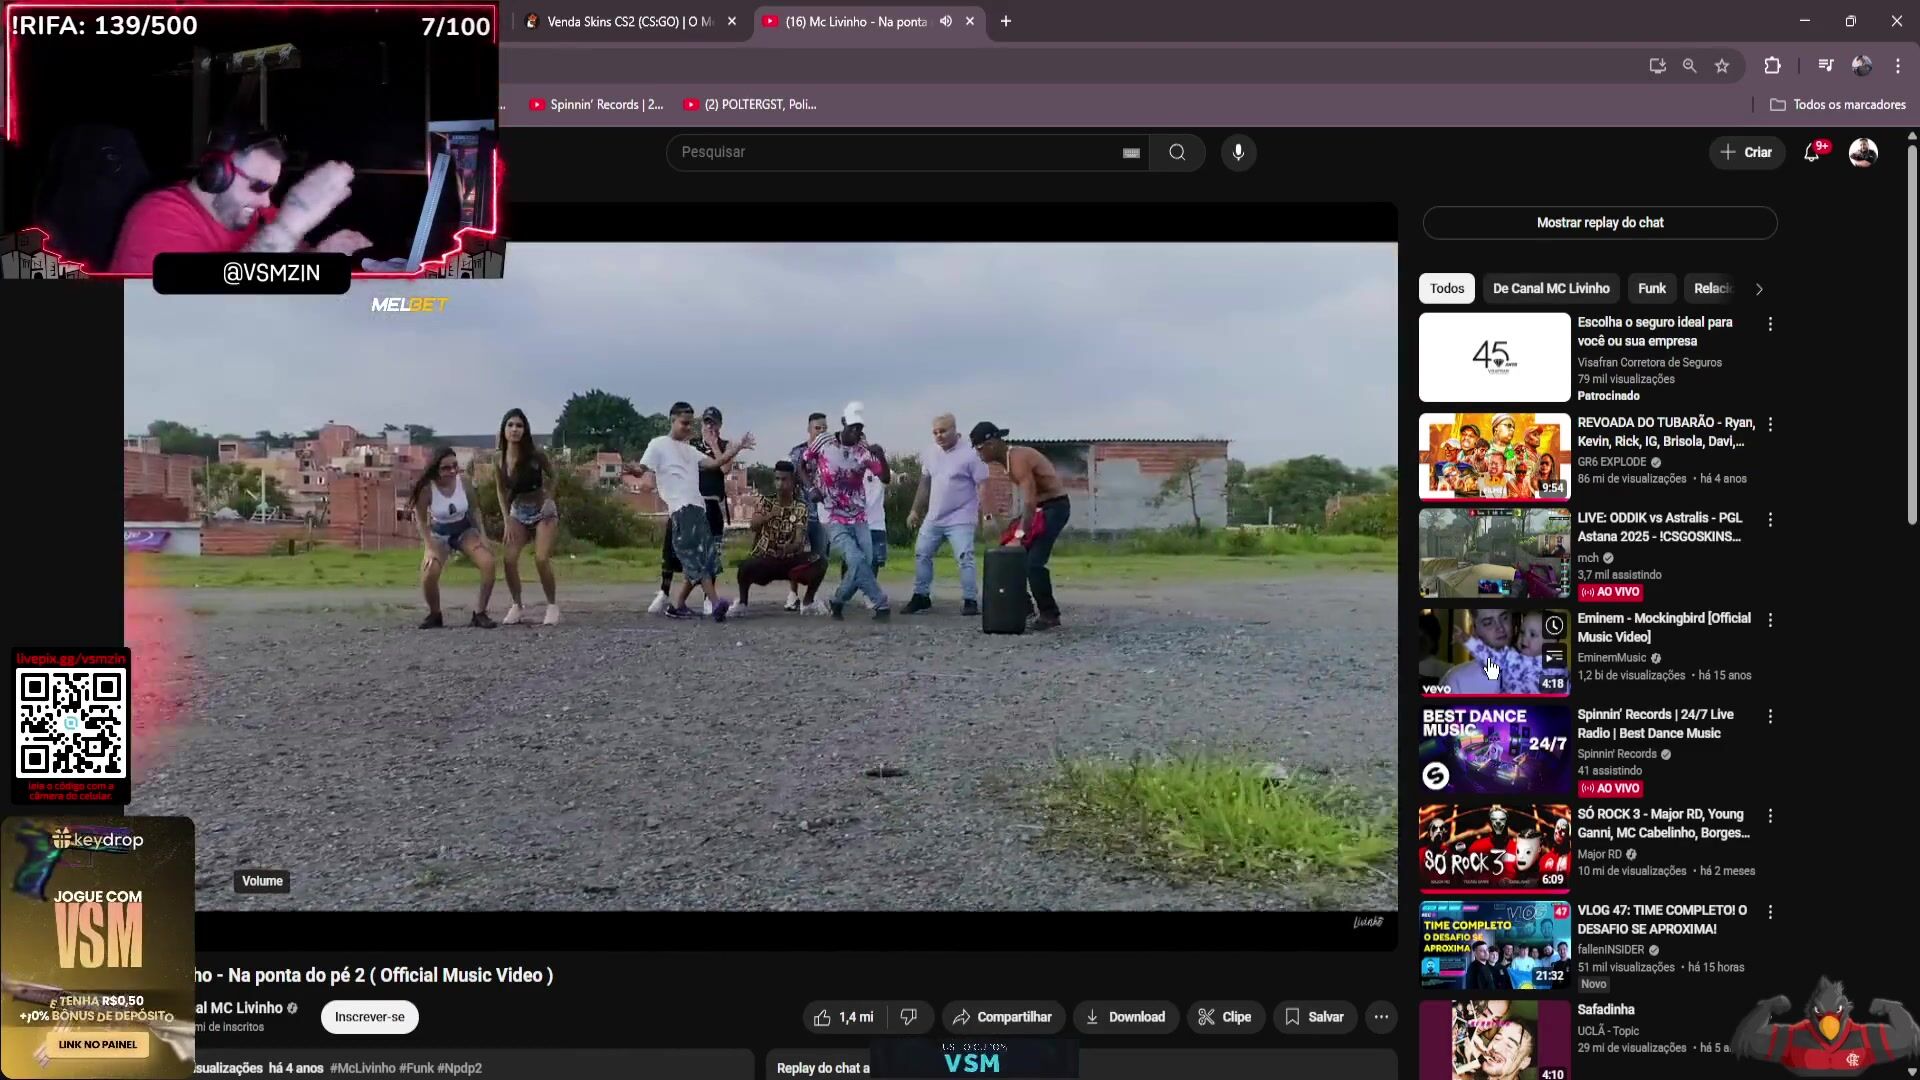Open browser extensions puzzle icon
This screenshot has width=1920, height=1080.
click(1772, 66)
